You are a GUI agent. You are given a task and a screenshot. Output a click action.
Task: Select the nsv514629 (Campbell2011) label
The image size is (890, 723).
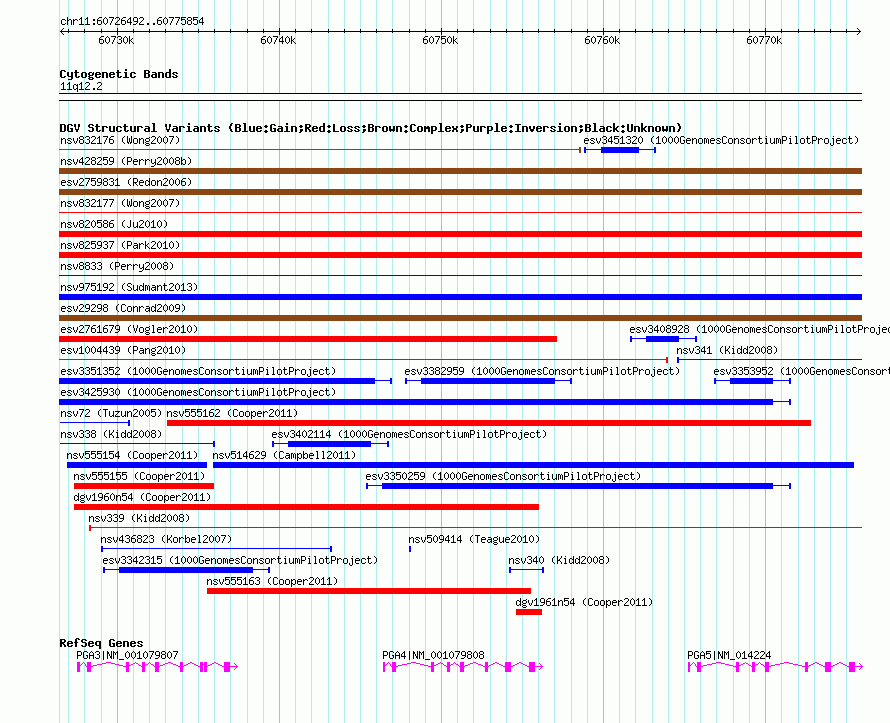pos(284,455)
